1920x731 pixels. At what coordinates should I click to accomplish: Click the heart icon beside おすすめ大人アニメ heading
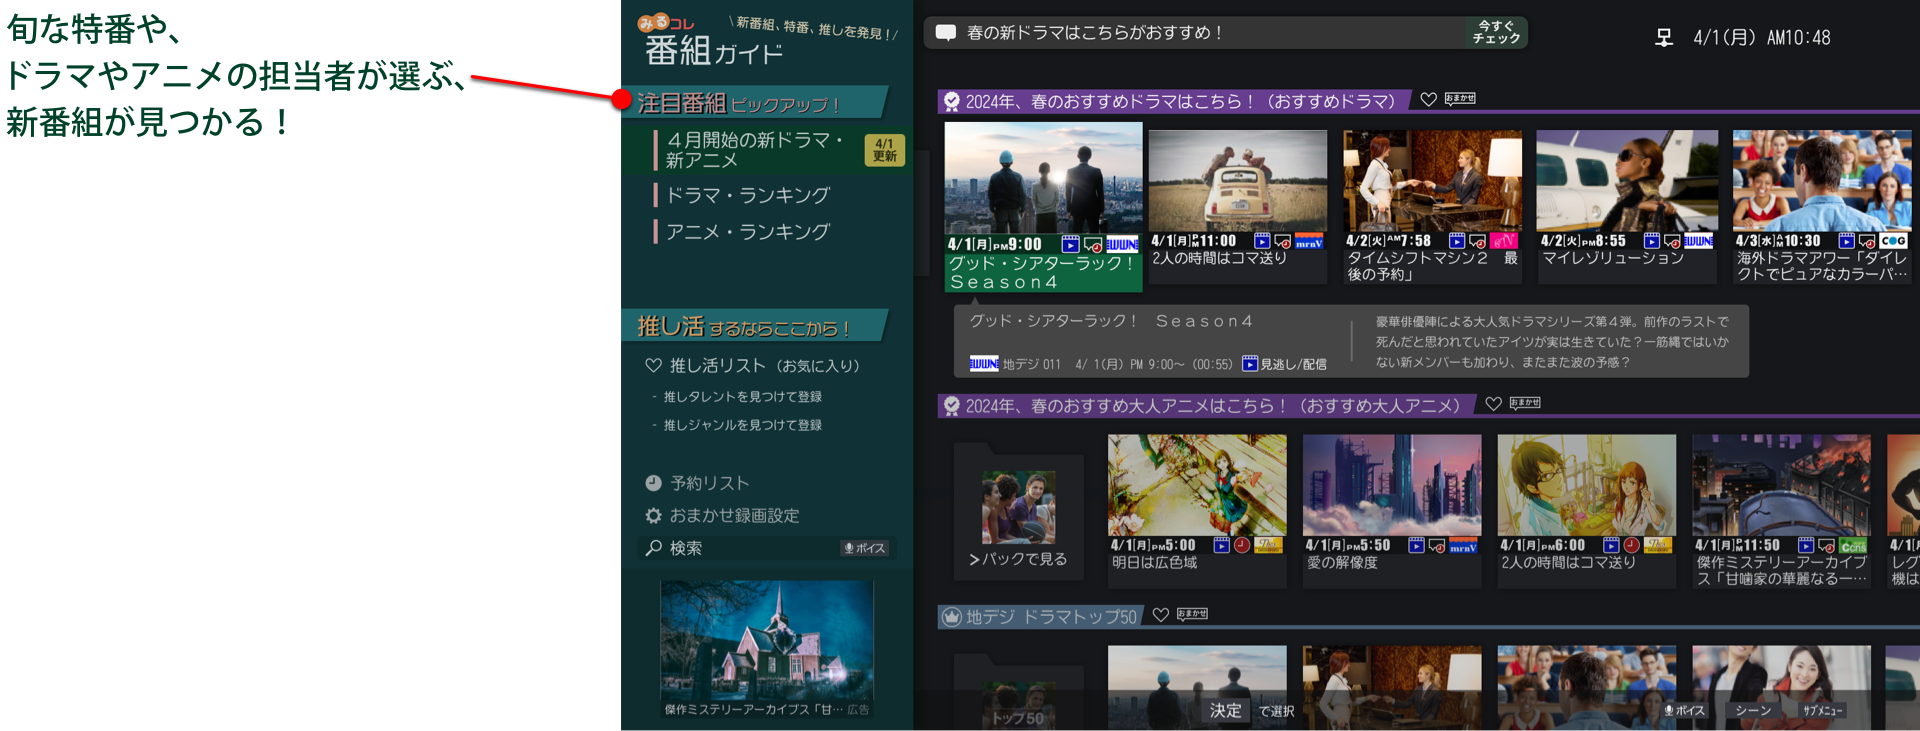[x=1493, y=403]
